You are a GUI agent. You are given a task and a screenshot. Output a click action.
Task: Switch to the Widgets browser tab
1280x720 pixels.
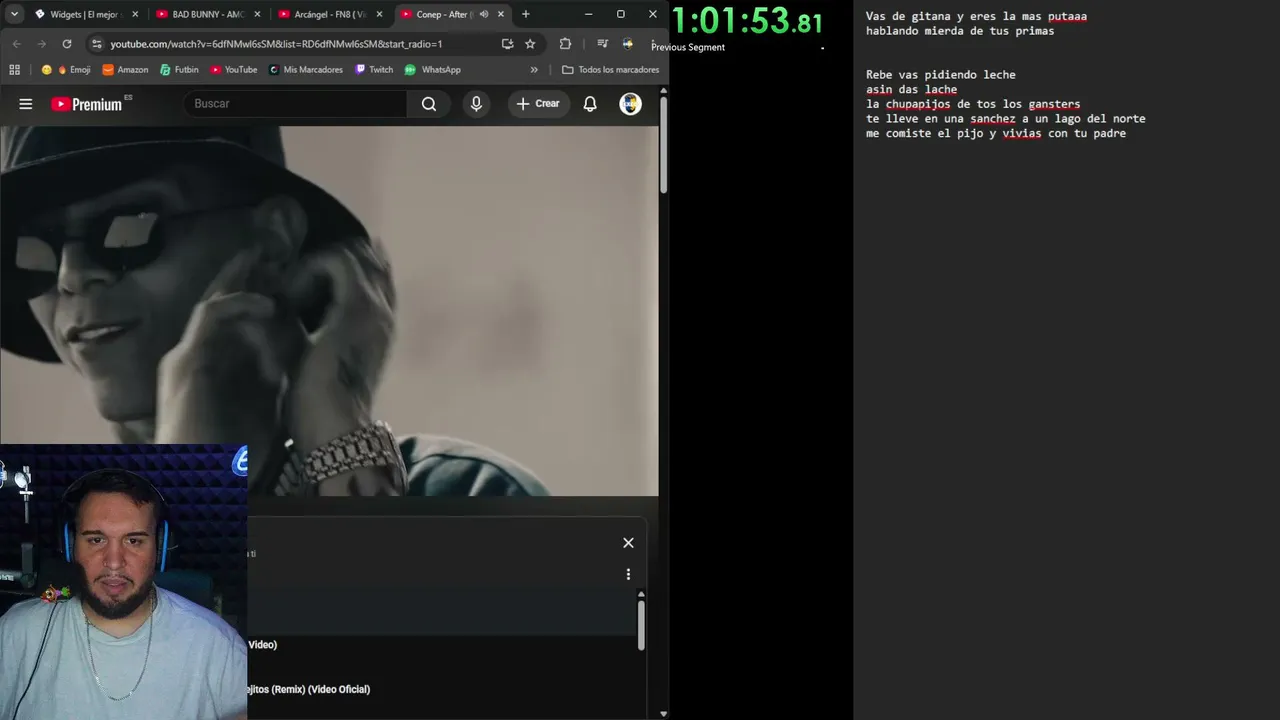(x=85, y=14)
